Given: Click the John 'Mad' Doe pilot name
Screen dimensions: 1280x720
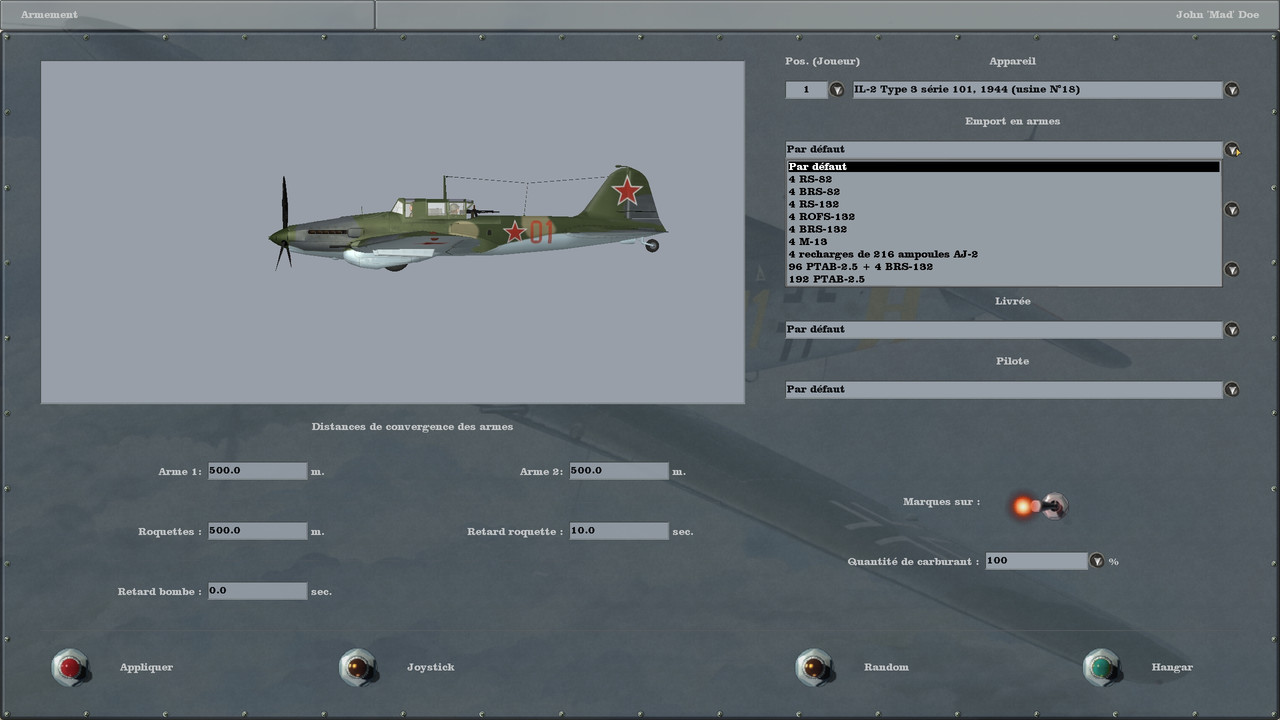Looking at the screenshot, I should [x=1217, y=15].
